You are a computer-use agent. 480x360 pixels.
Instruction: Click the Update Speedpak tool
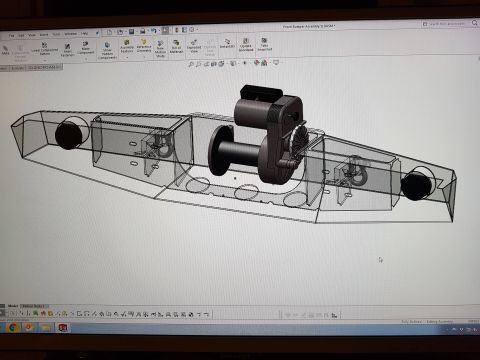[246, 45]
